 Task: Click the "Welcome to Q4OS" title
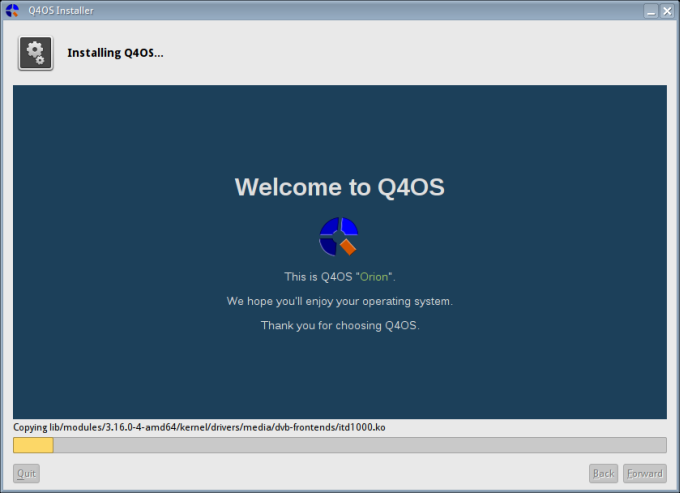pos(340,187)
